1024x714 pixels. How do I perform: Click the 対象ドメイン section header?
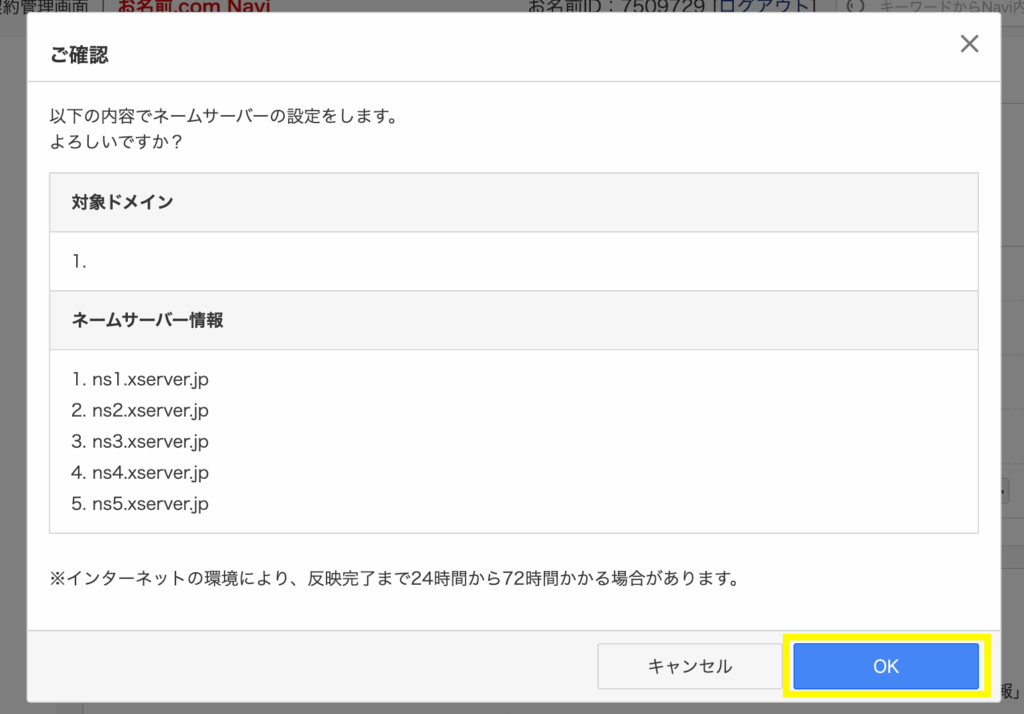122,202
